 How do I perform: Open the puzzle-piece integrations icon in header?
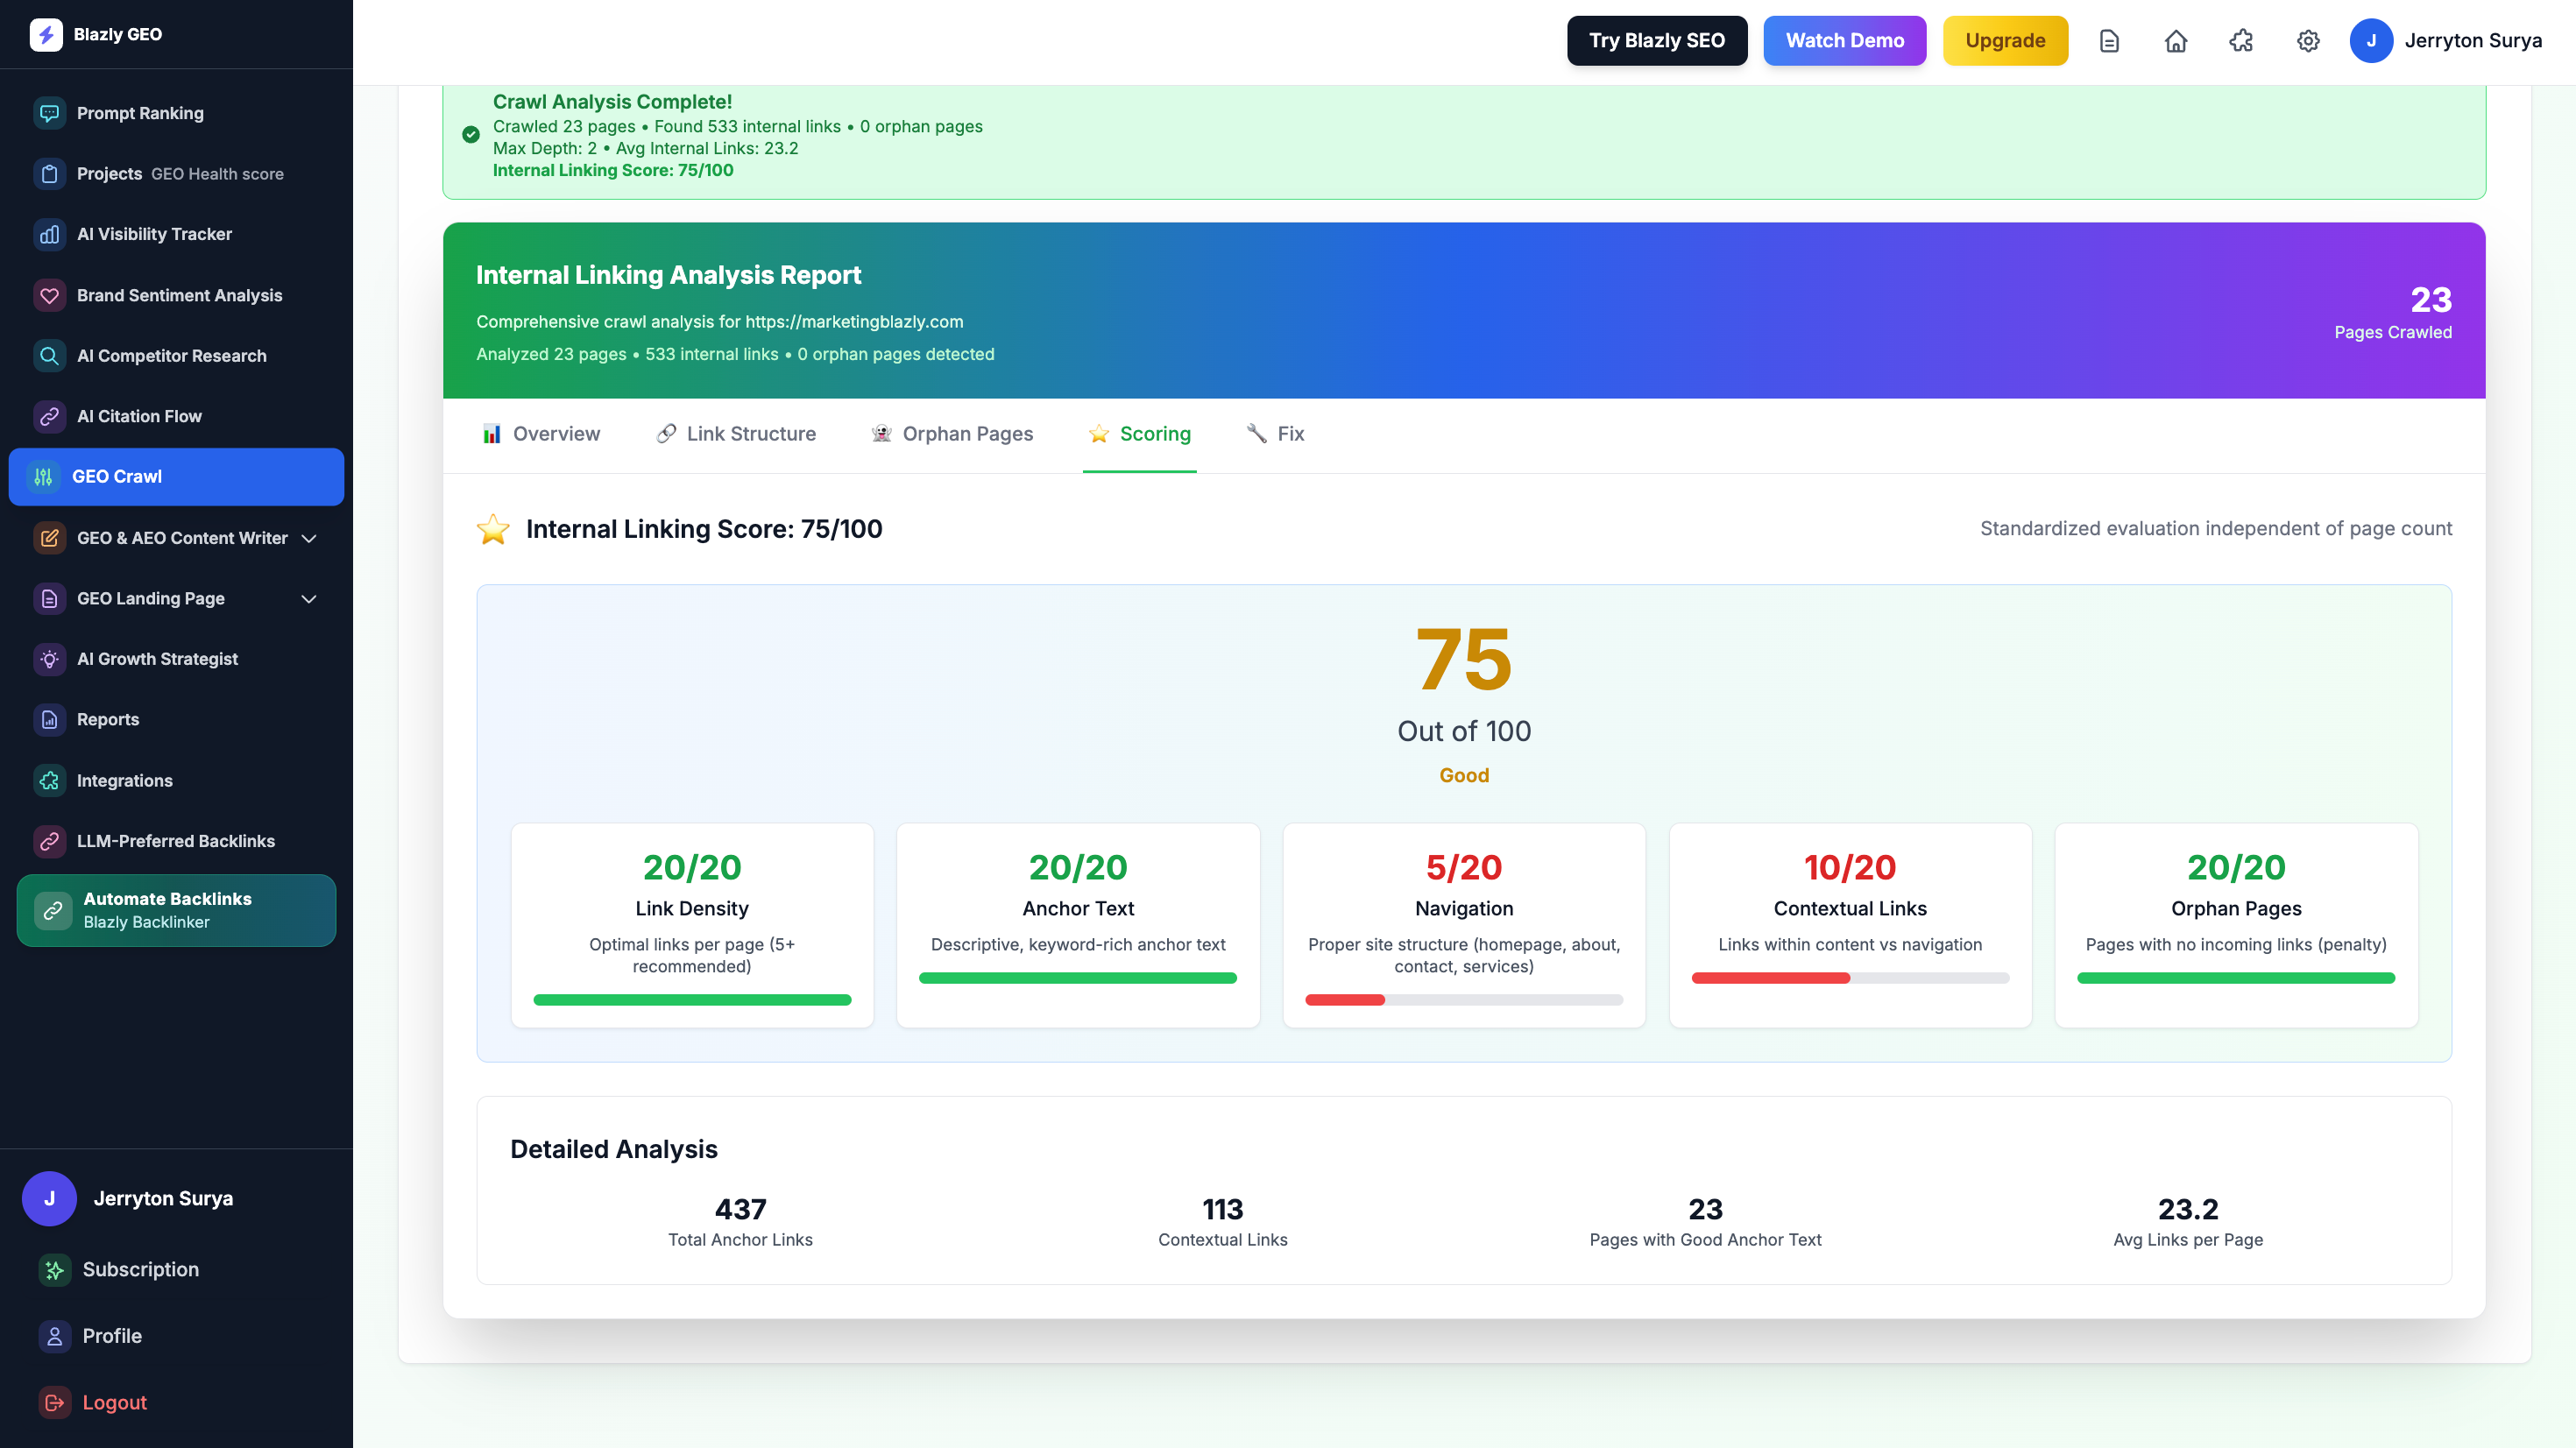click(2241, 41)
